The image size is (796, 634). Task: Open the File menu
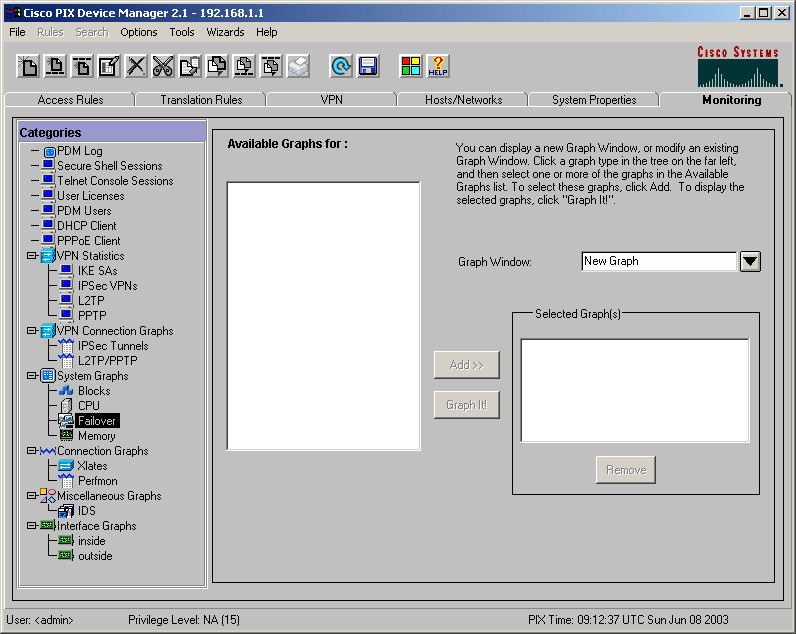(x=17, y=32)
